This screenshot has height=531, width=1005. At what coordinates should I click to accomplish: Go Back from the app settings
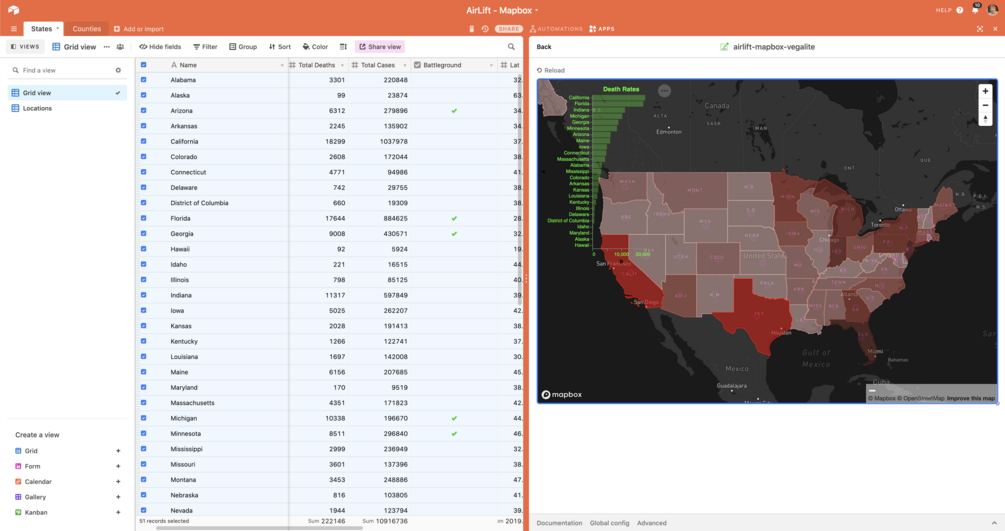(x=544, y=47)
